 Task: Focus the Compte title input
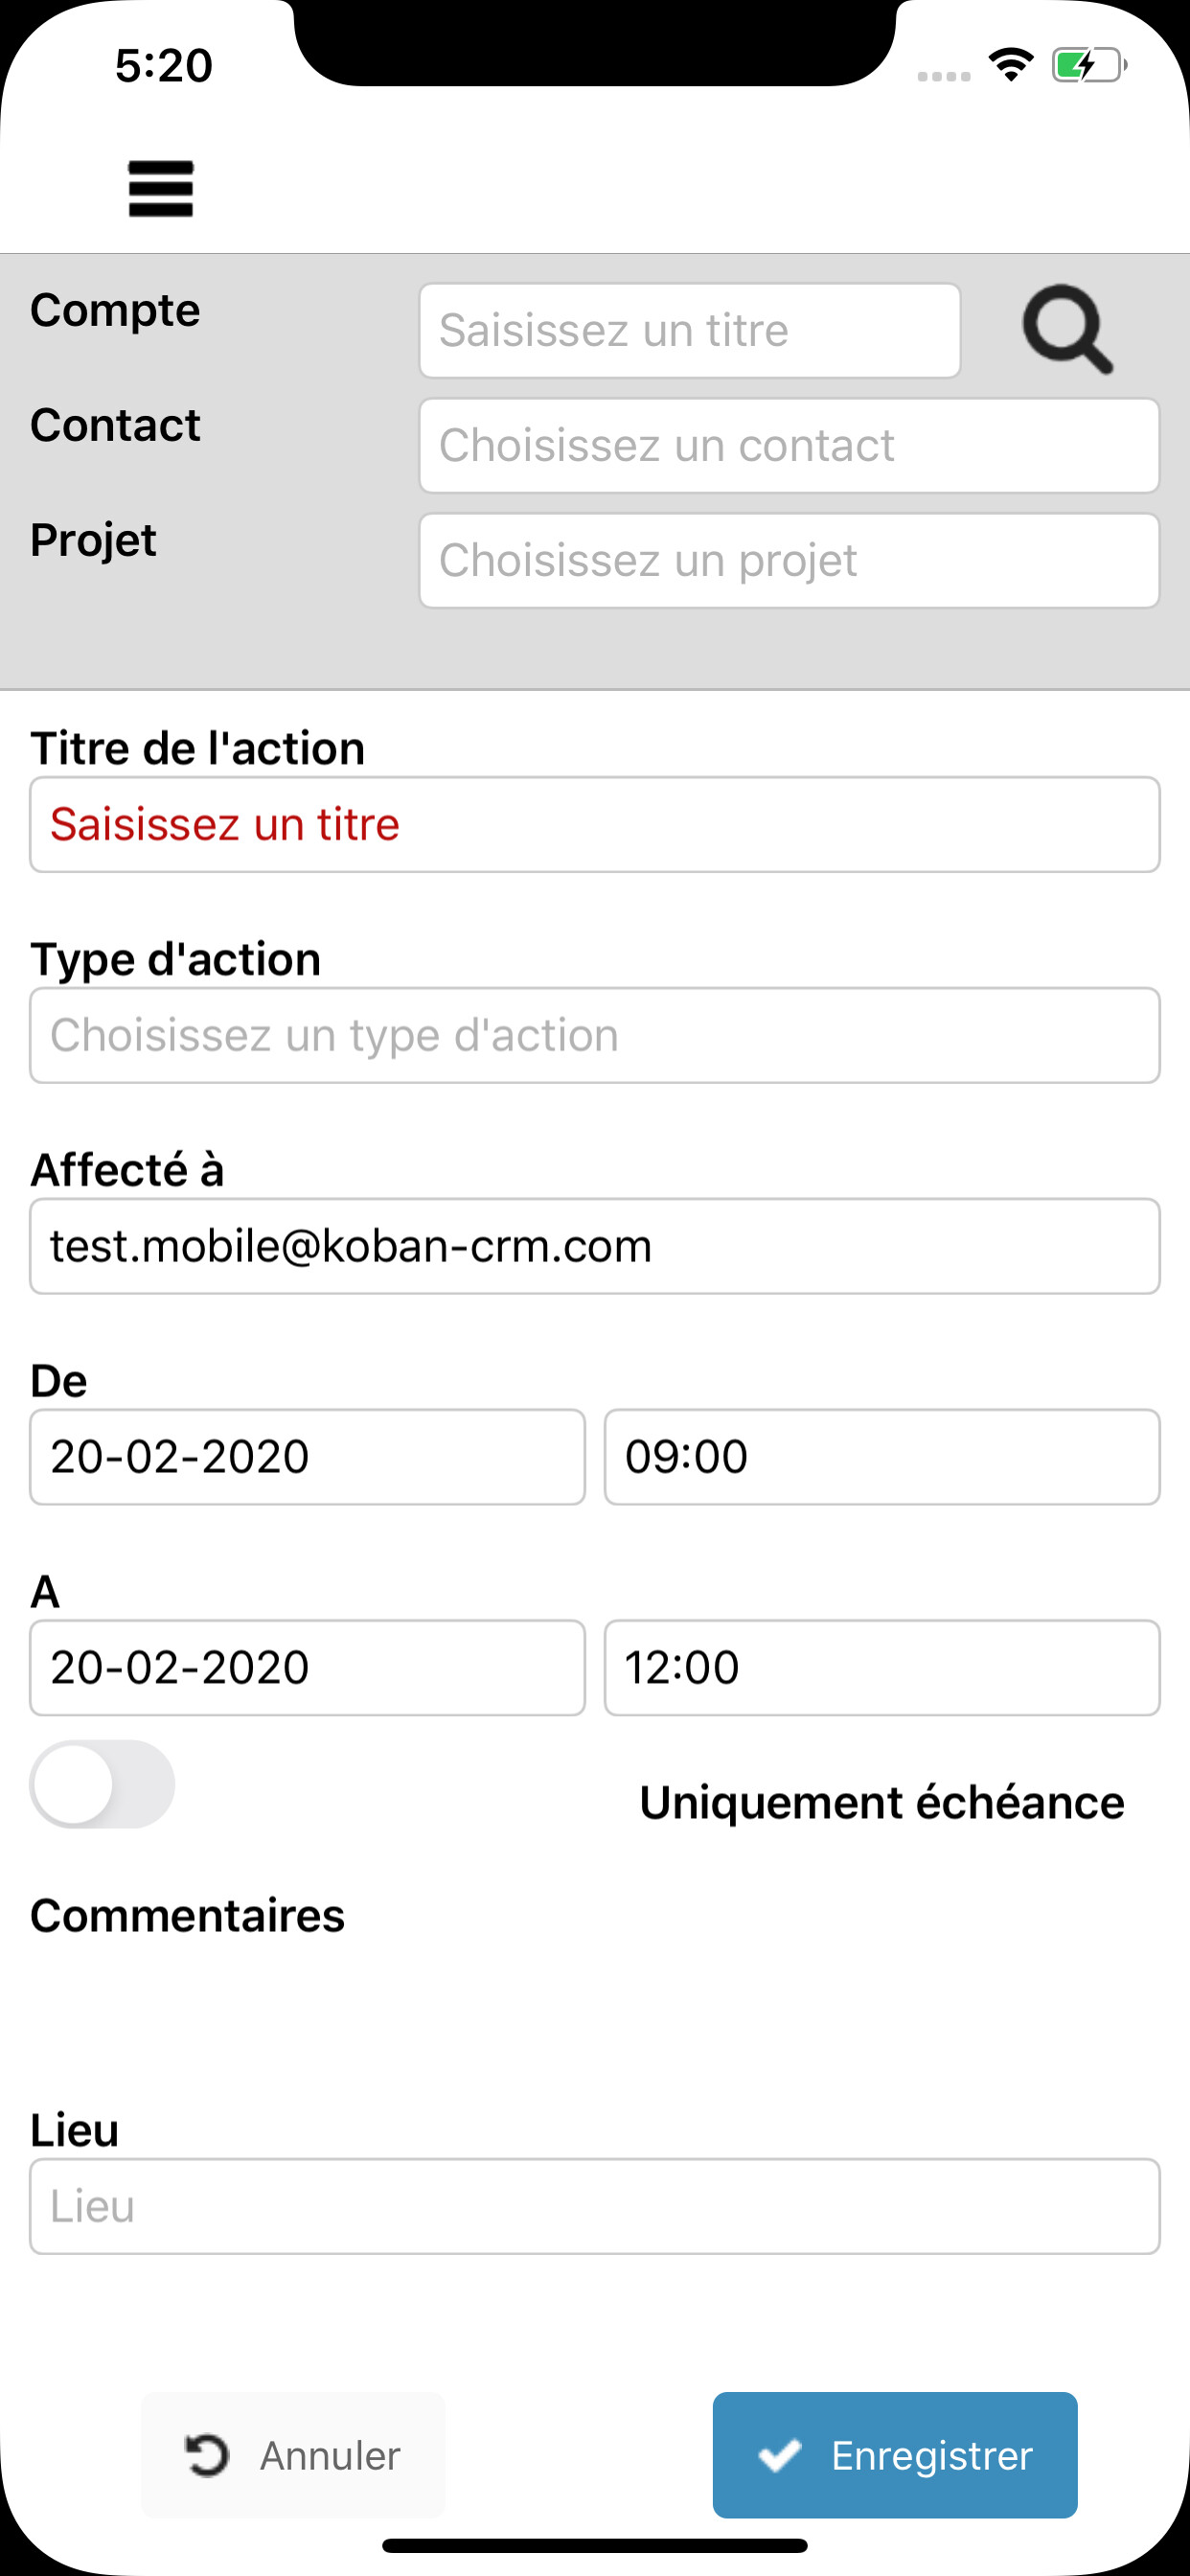coord(690,331)
